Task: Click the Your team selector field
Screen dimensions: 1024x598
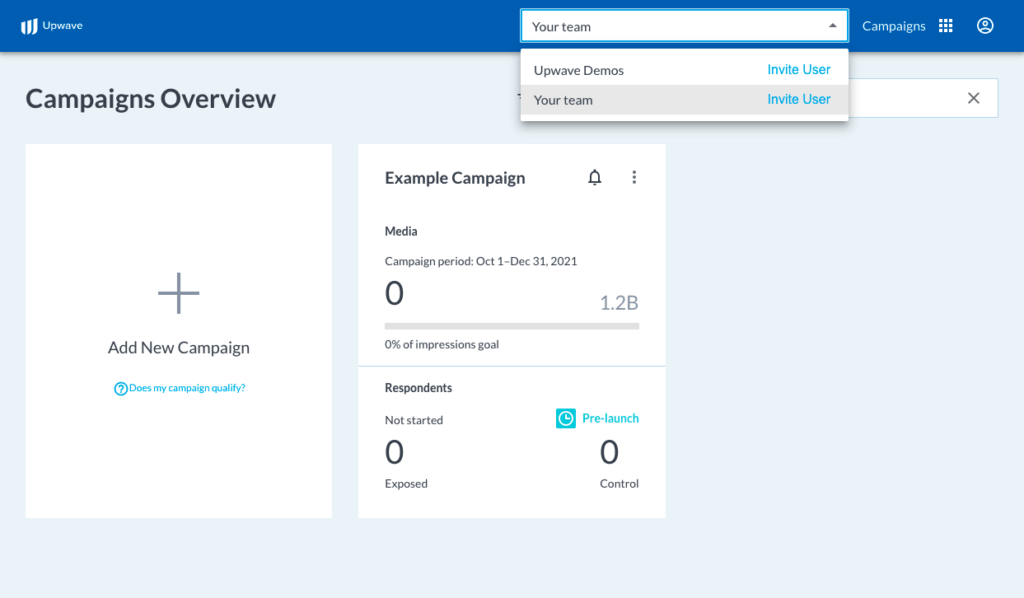Action: [684, 26]
